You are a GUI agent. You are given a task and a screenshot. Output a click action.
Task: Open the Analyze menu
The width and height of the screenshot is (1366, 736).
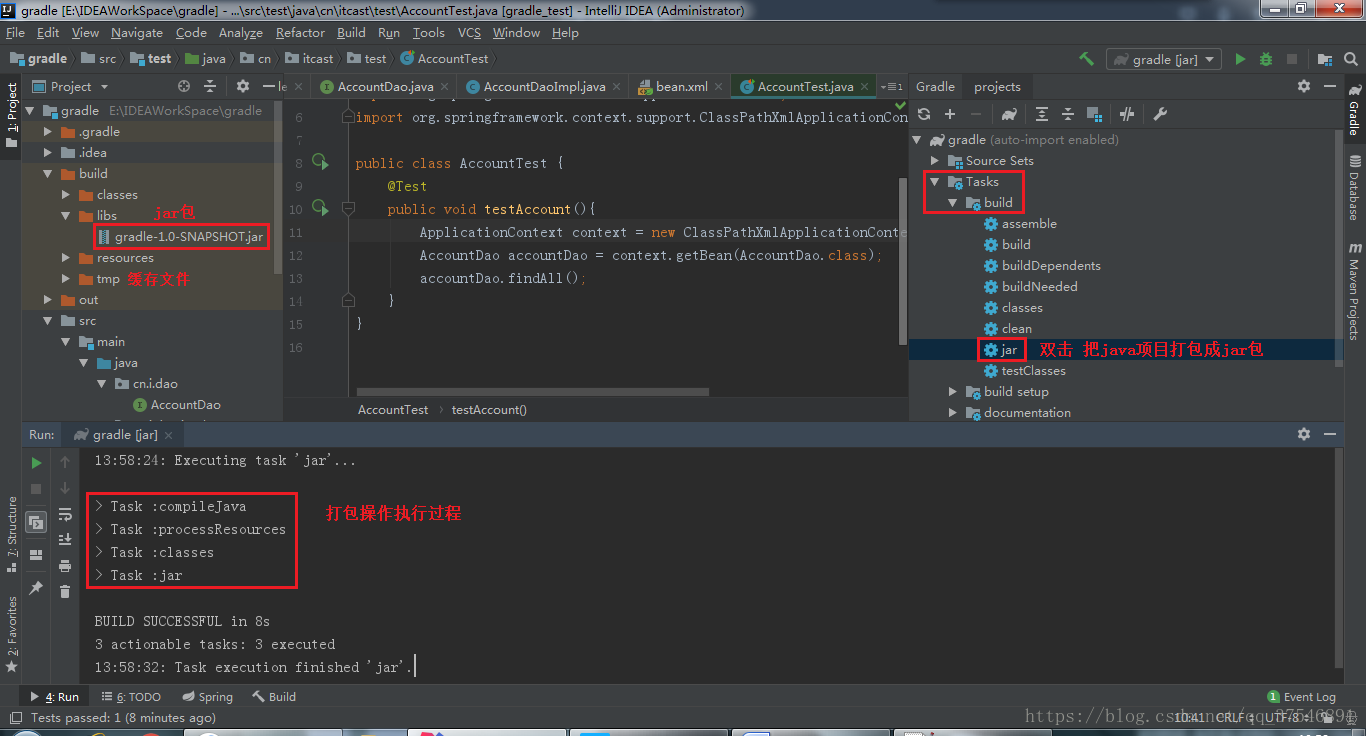[x=241, y=33]
